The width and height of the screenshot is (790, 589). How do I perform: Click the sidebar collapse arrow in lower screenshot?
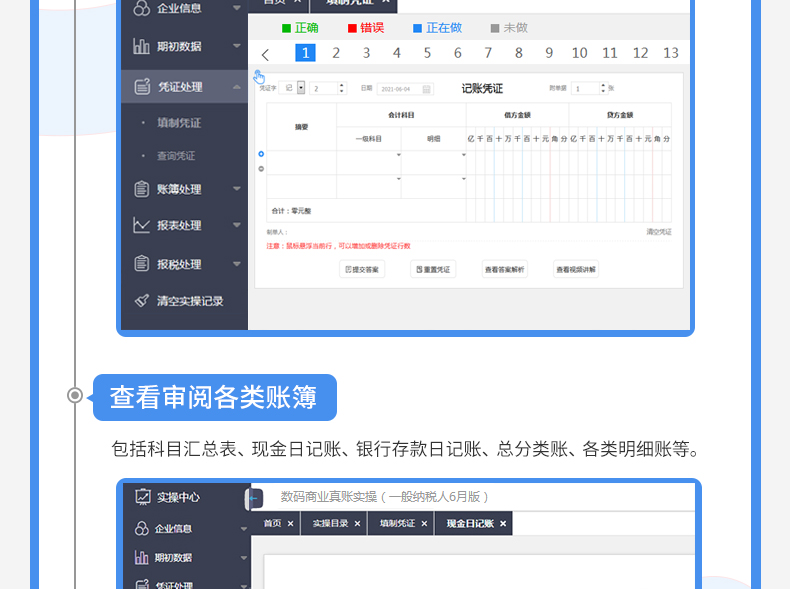tap(255, 497)
